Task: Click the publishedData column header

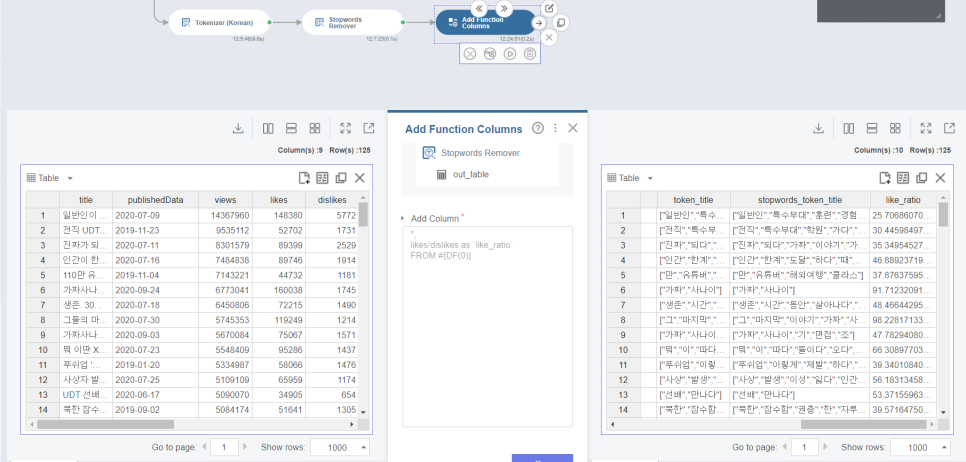Action: click(155, 200)
